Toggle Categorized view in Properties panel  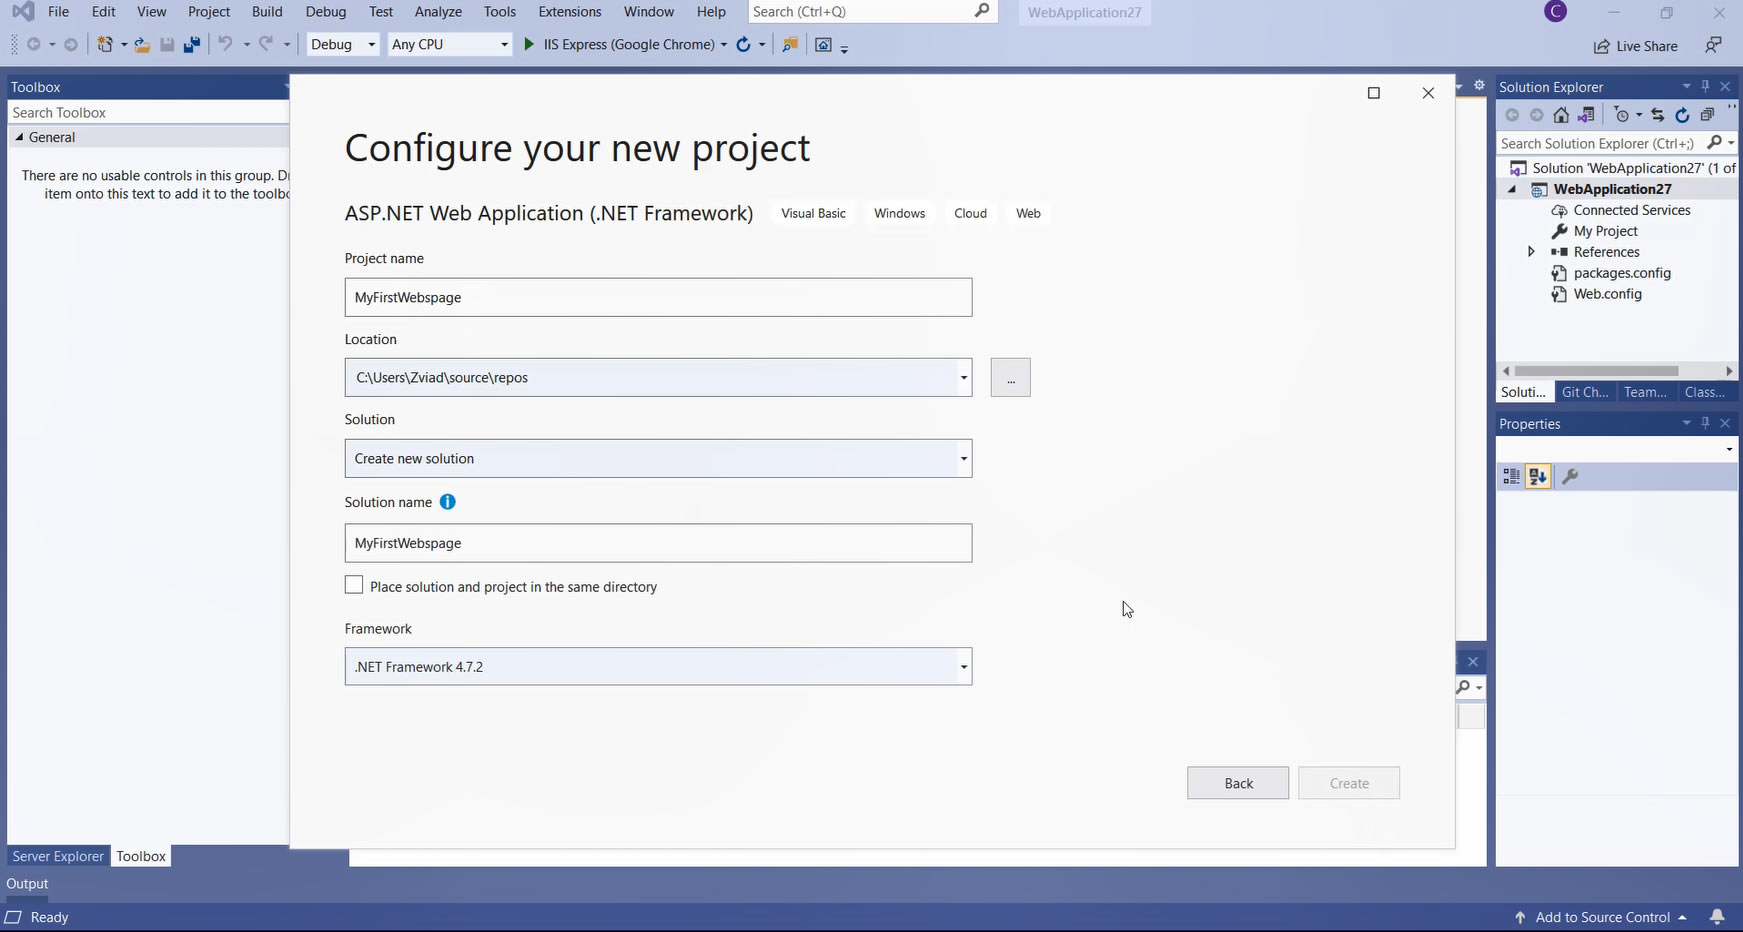tap(1511, 477)
